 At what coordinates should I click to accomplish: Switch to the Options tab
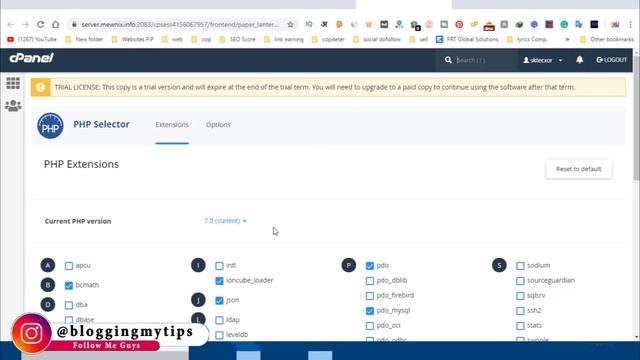click(218, 124)
